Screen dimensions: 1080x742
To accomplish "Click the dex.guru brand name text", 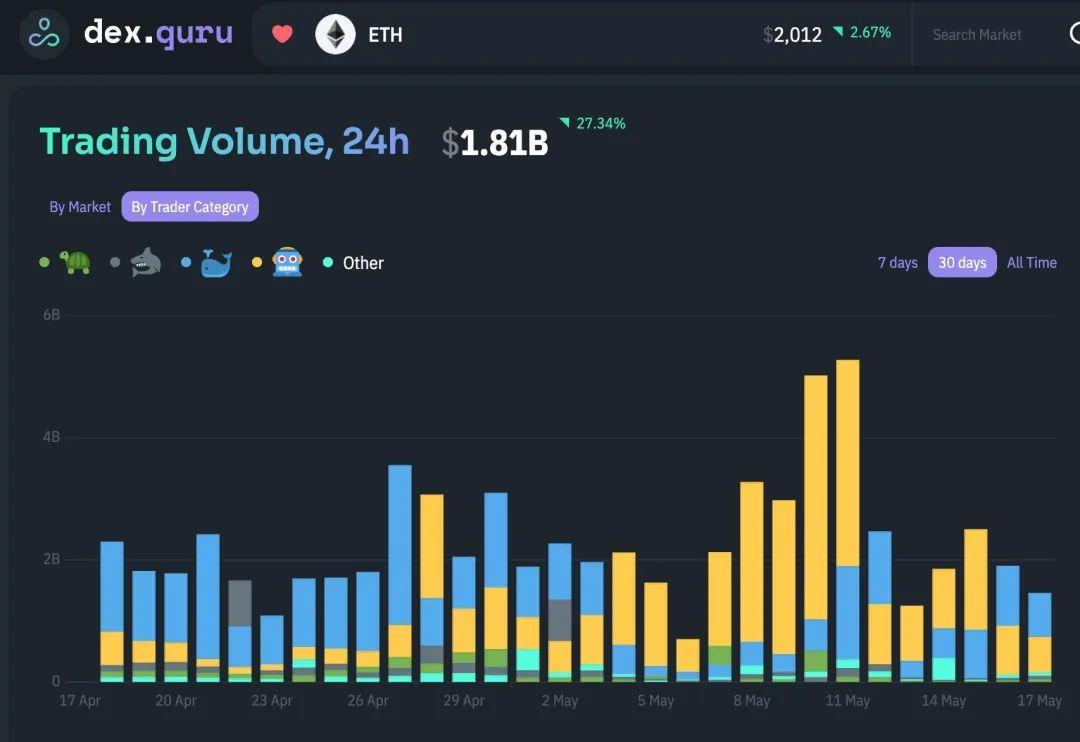I will (x=158, y=33).
